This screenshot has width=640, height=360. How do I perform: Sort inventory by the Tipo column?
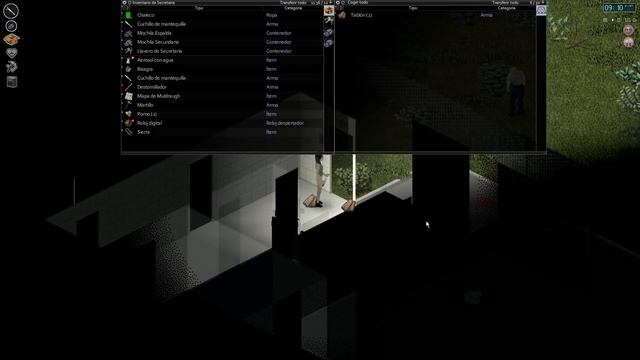(x=199, y=8)
